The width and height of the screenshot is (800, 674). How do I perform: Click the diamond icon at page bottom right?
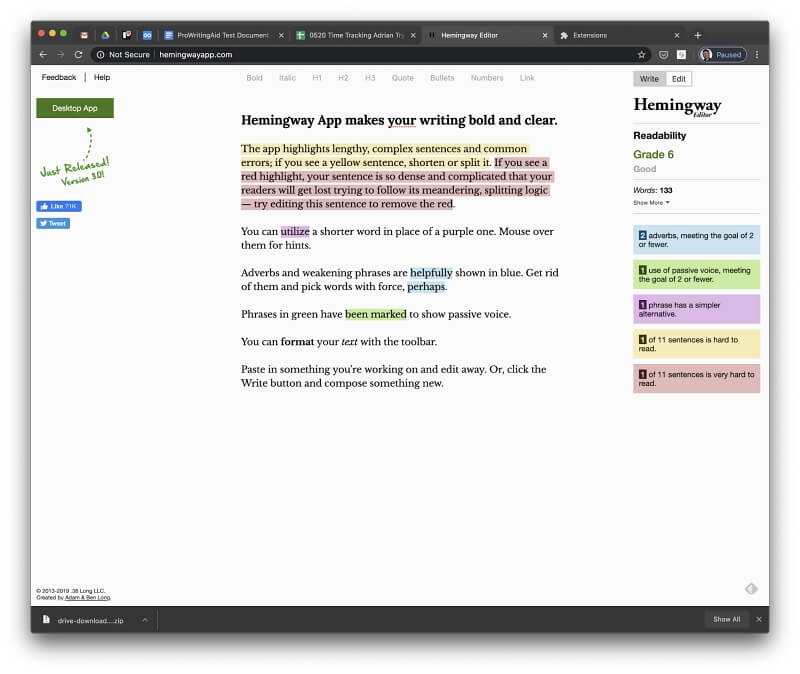pyautogui.click(x=751, y=589)
